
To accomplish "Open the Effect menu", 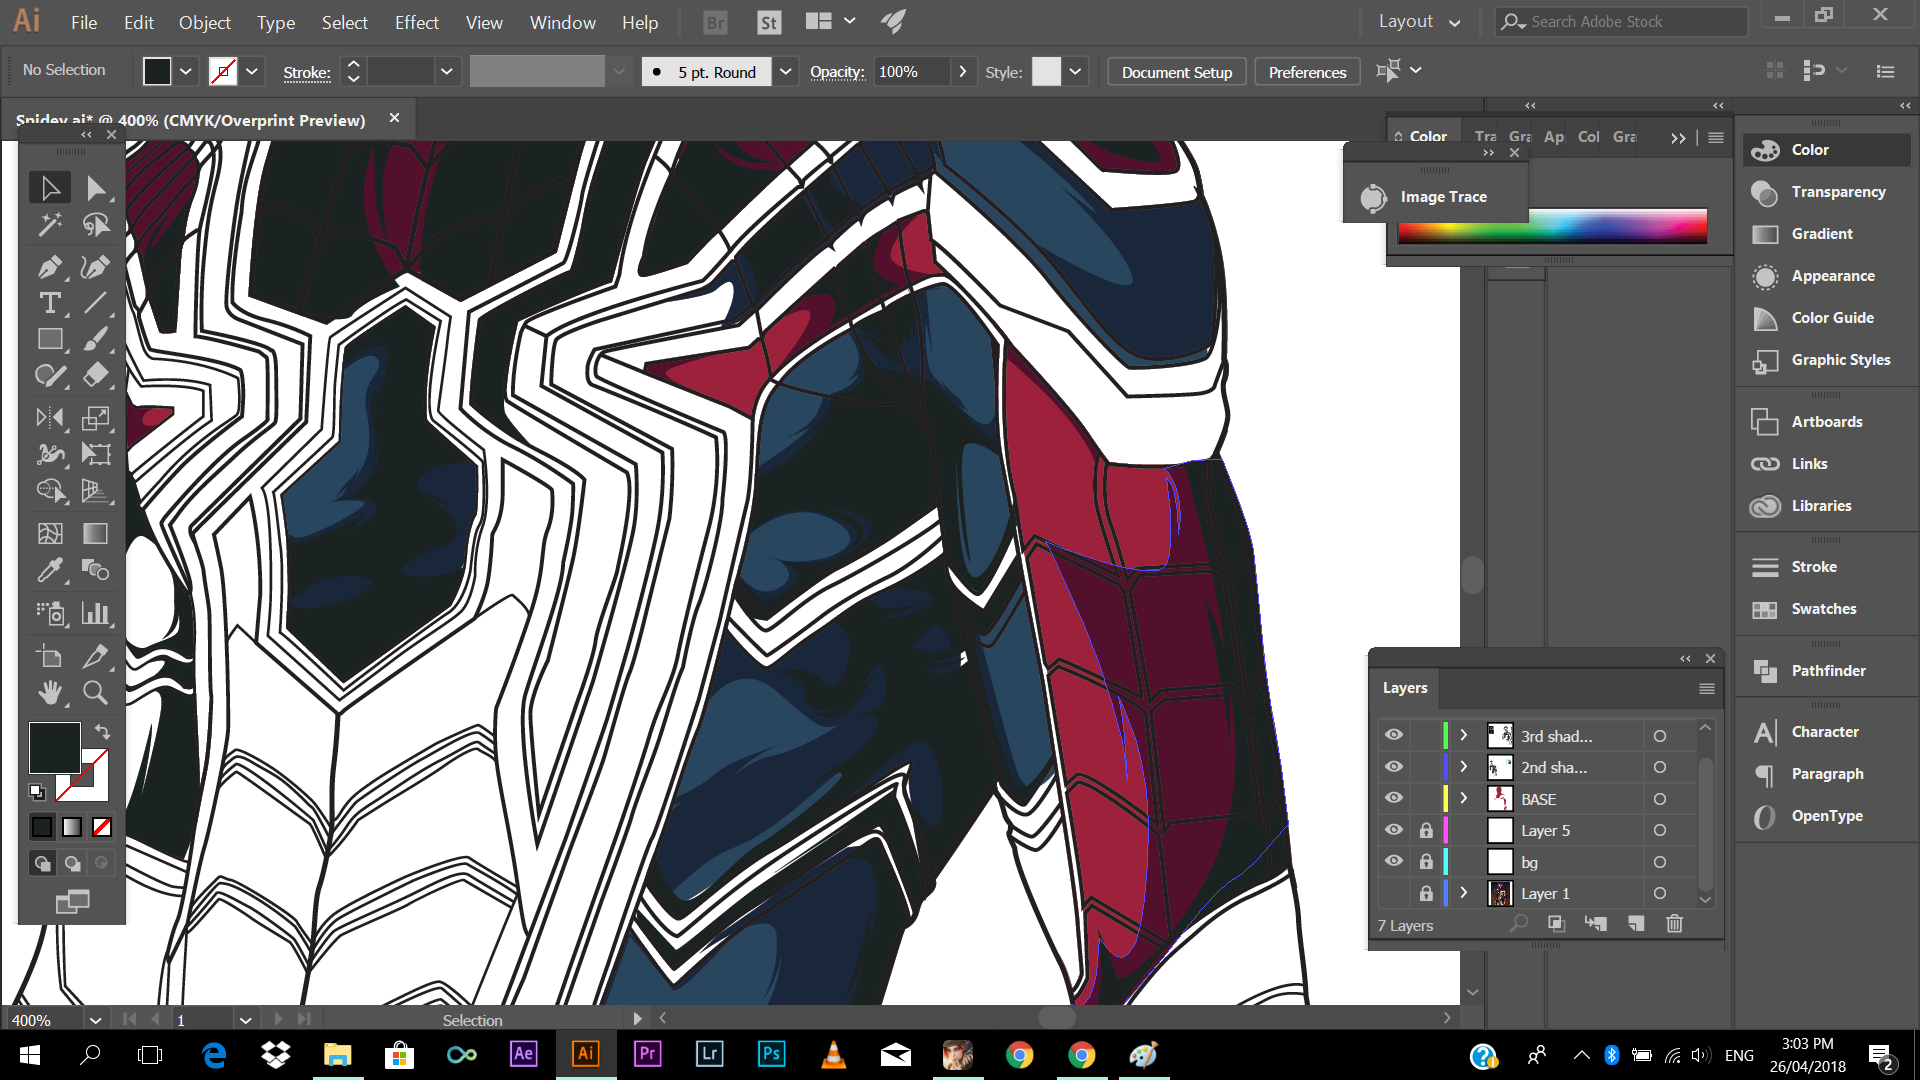I will 416,22.
